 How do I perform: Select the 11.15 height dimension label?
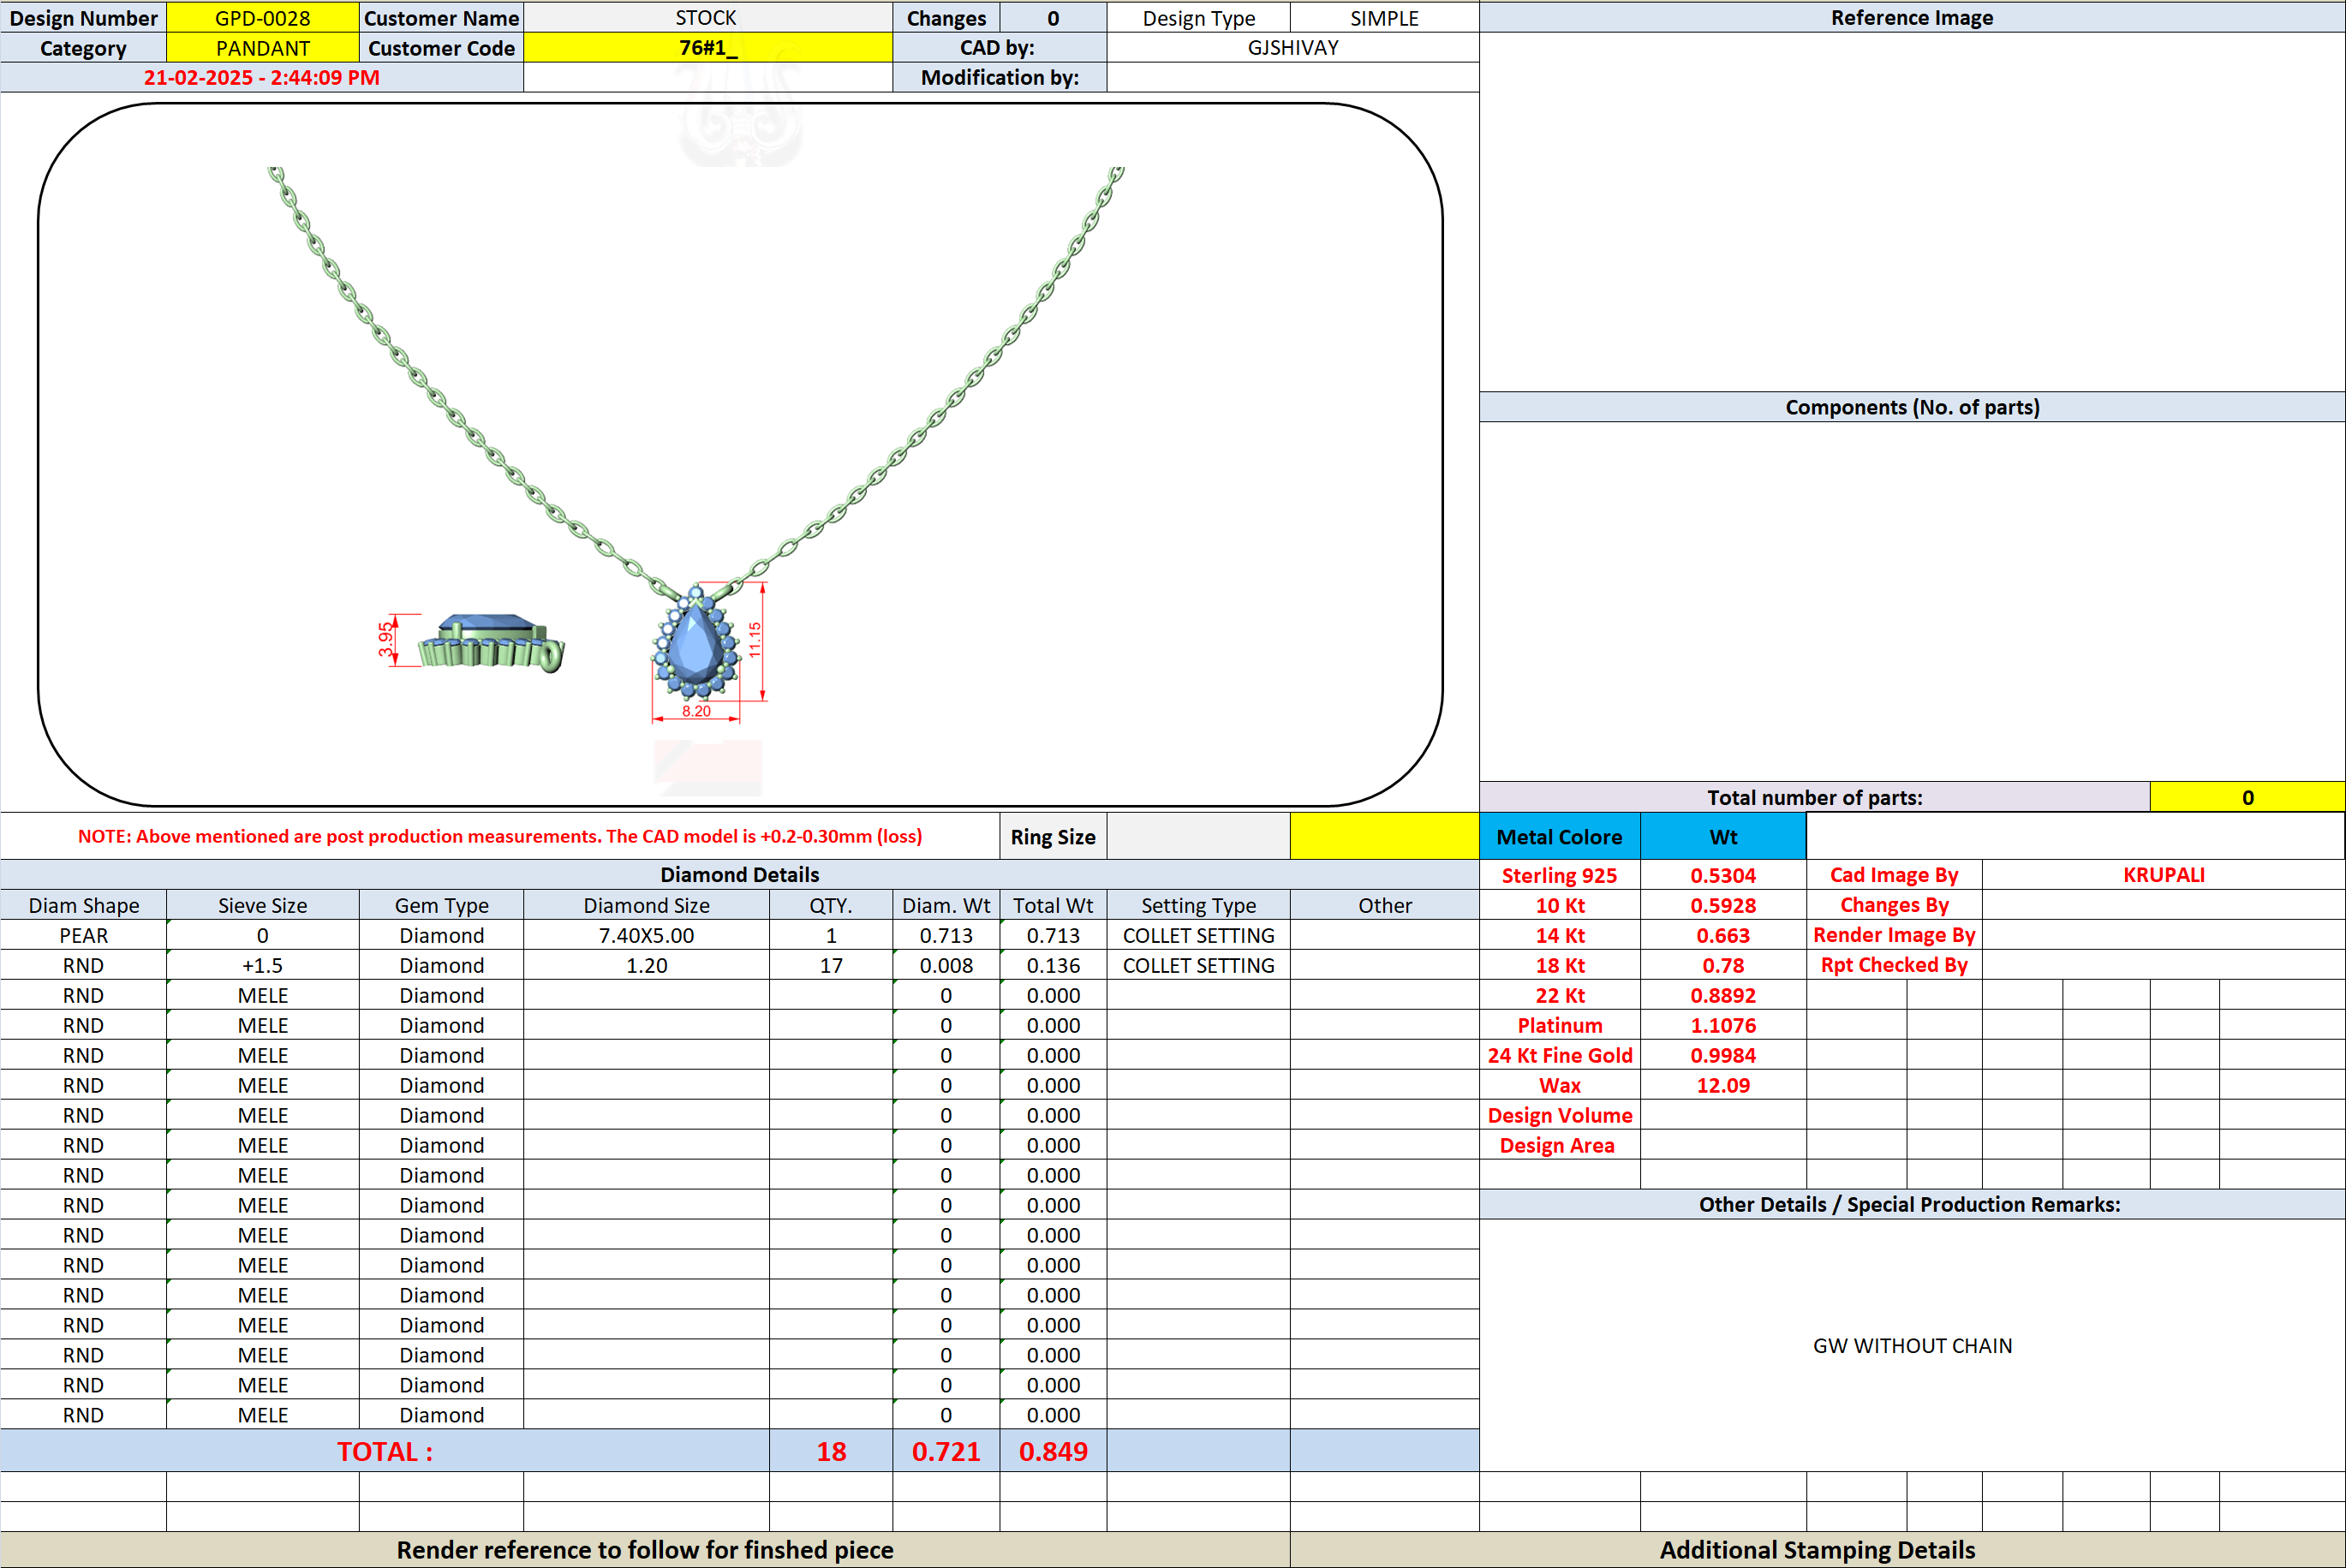755,640
